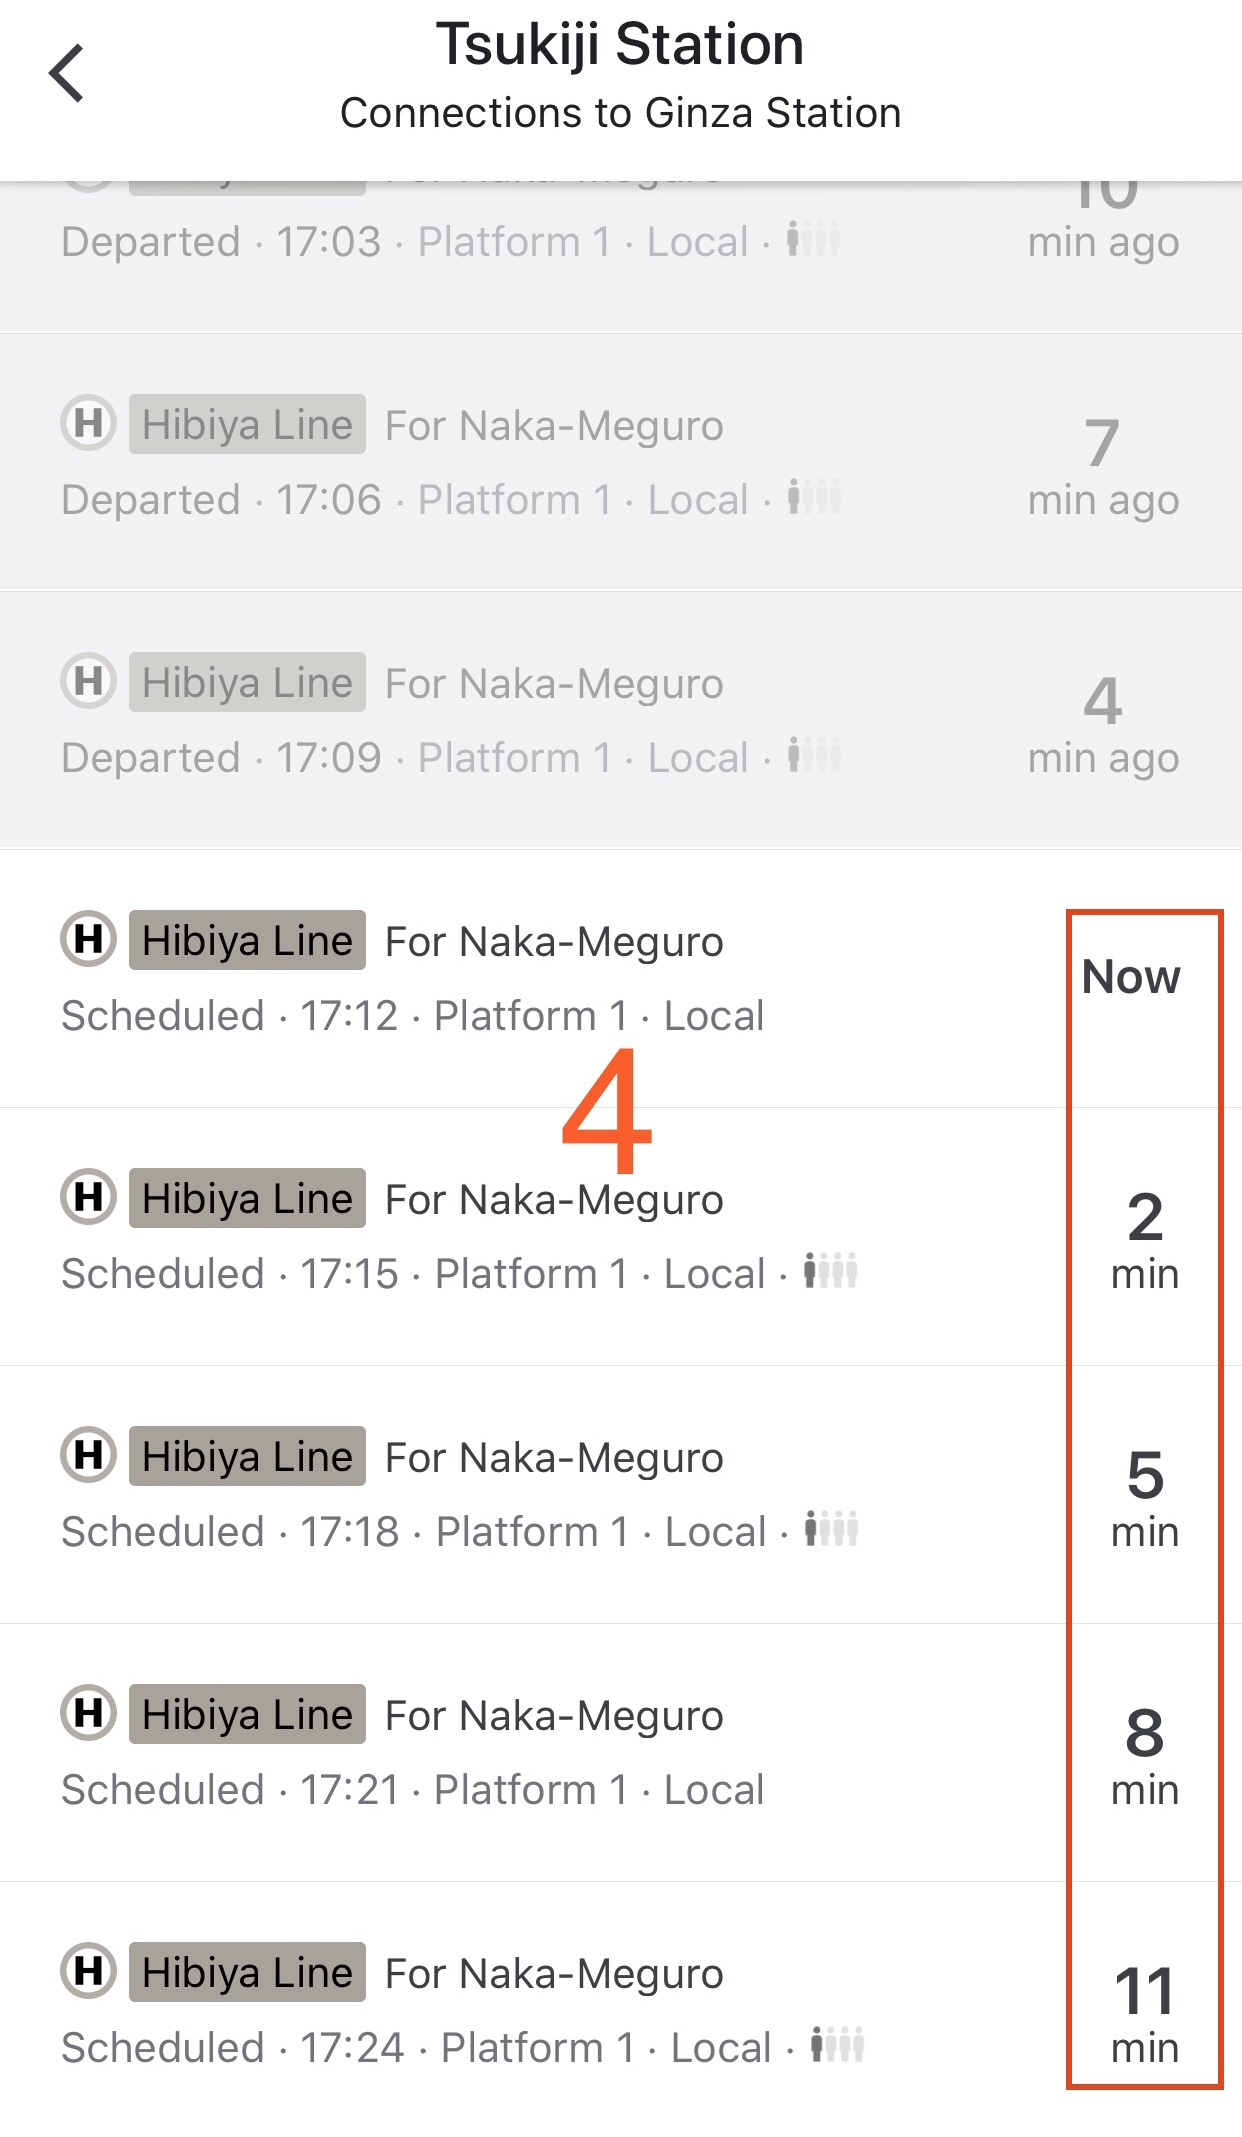
Task: Click crowding indicator icon on 17:18 train
Action: [832, 1529]
